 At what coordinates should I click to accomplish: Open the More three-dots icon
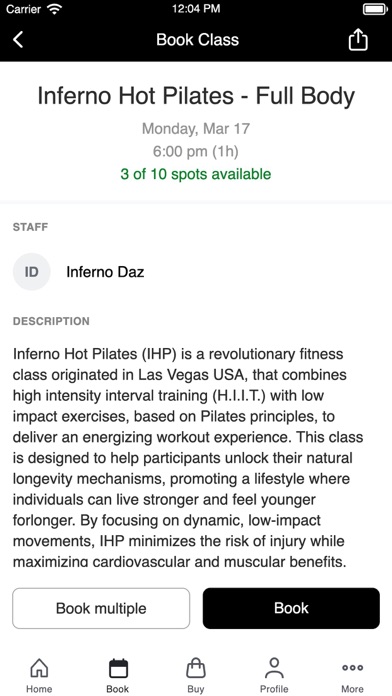point(352,667)
